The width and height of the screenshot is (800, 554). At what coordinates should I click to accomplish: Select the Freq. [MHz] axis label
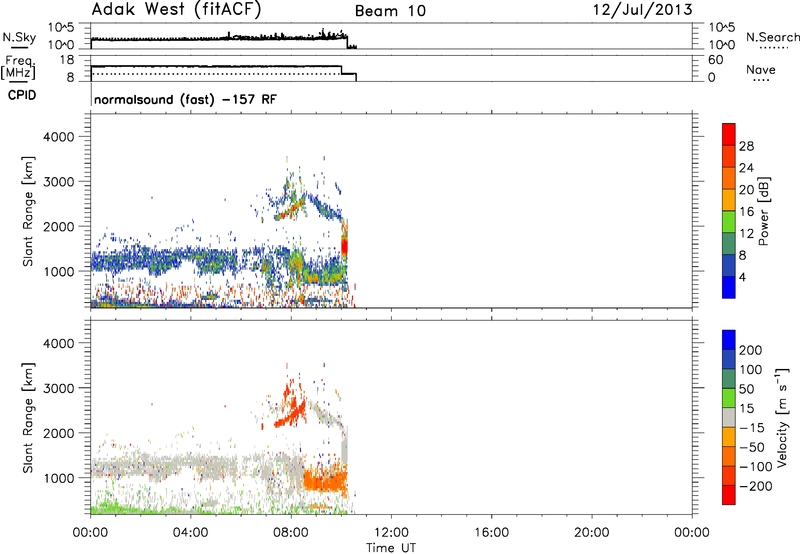tap(19, 67)
